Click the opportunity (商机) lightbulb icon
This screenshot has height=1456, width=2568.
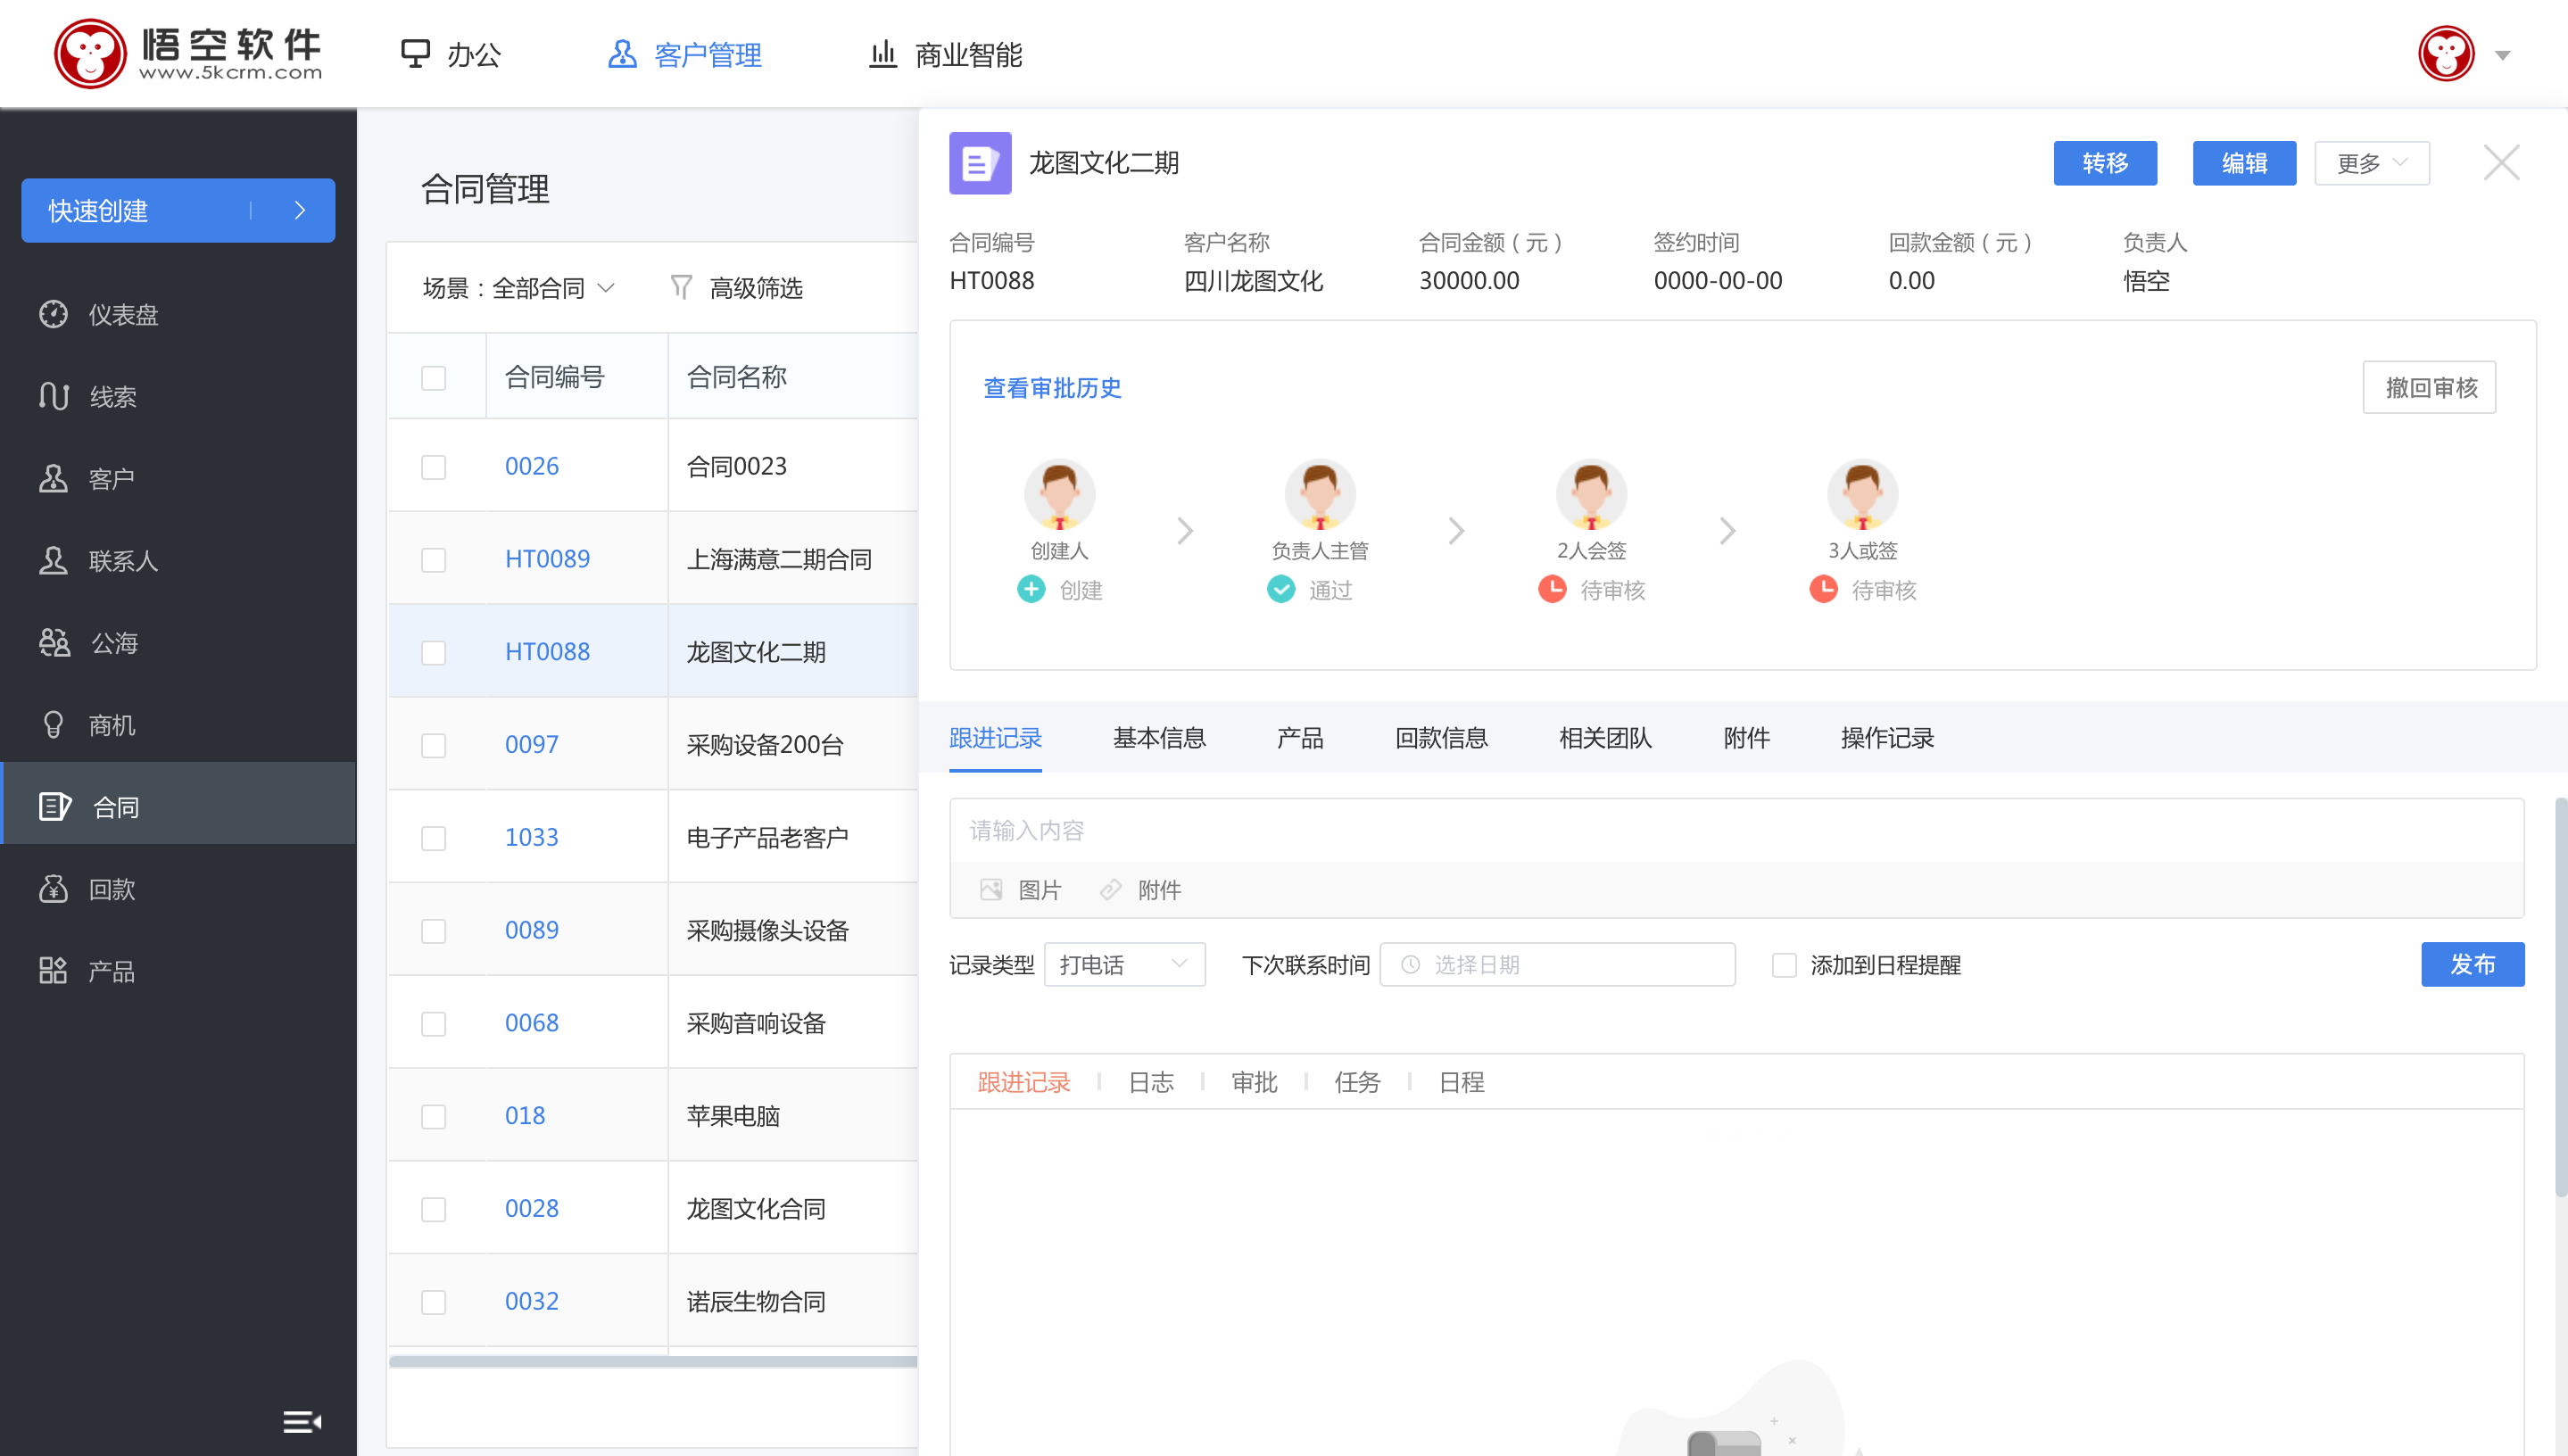pyautogui.click(x=53, y=724)
